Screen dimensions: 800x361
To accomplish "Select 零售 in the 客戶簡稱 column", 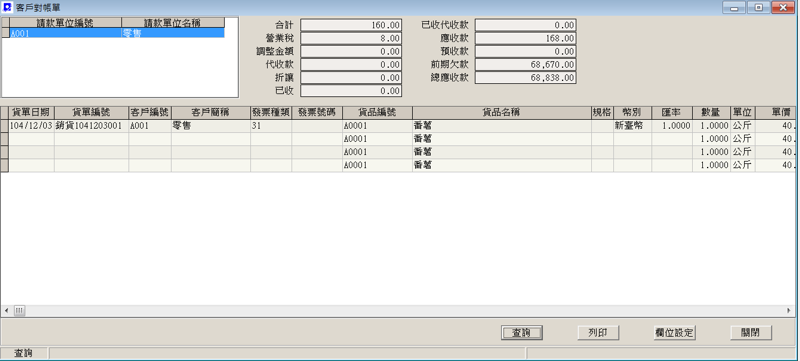I will (x=211, y=126).
